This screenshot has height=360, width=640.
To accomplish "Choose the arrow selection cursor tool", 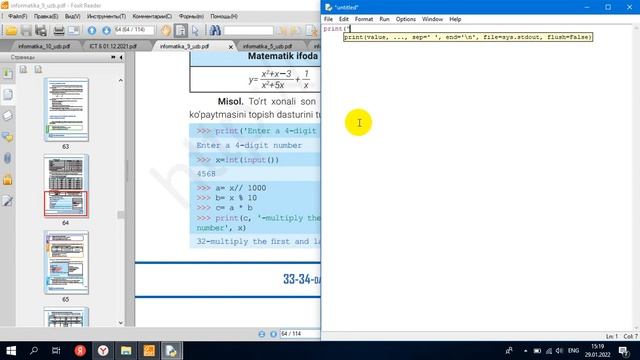I will (195, 31).
